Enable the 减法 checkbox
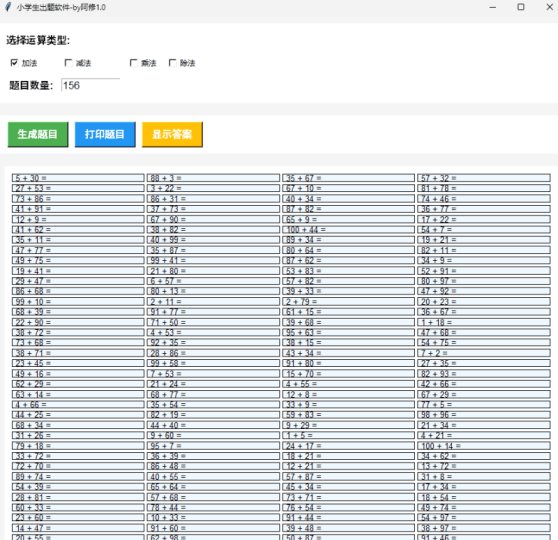 point(68,63)
